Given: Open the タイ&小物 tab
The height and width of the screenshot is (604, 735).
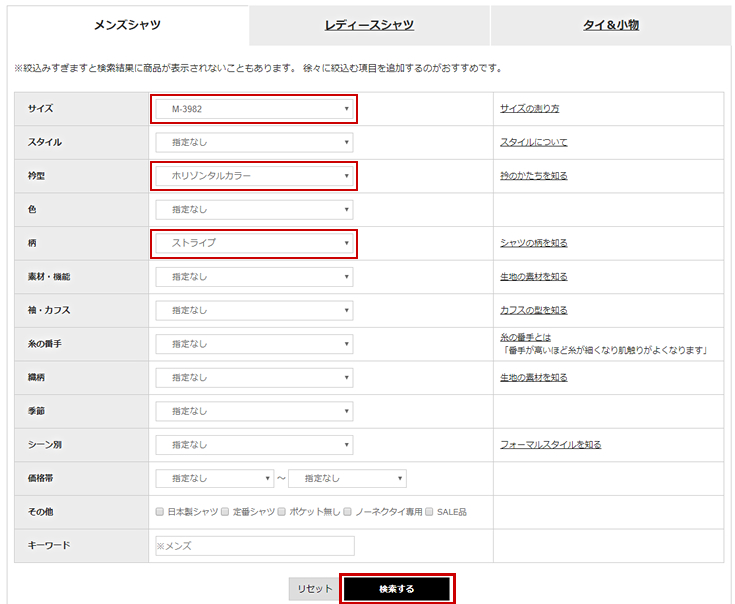Looking at the screenshot, I should (x=611, y=25).
